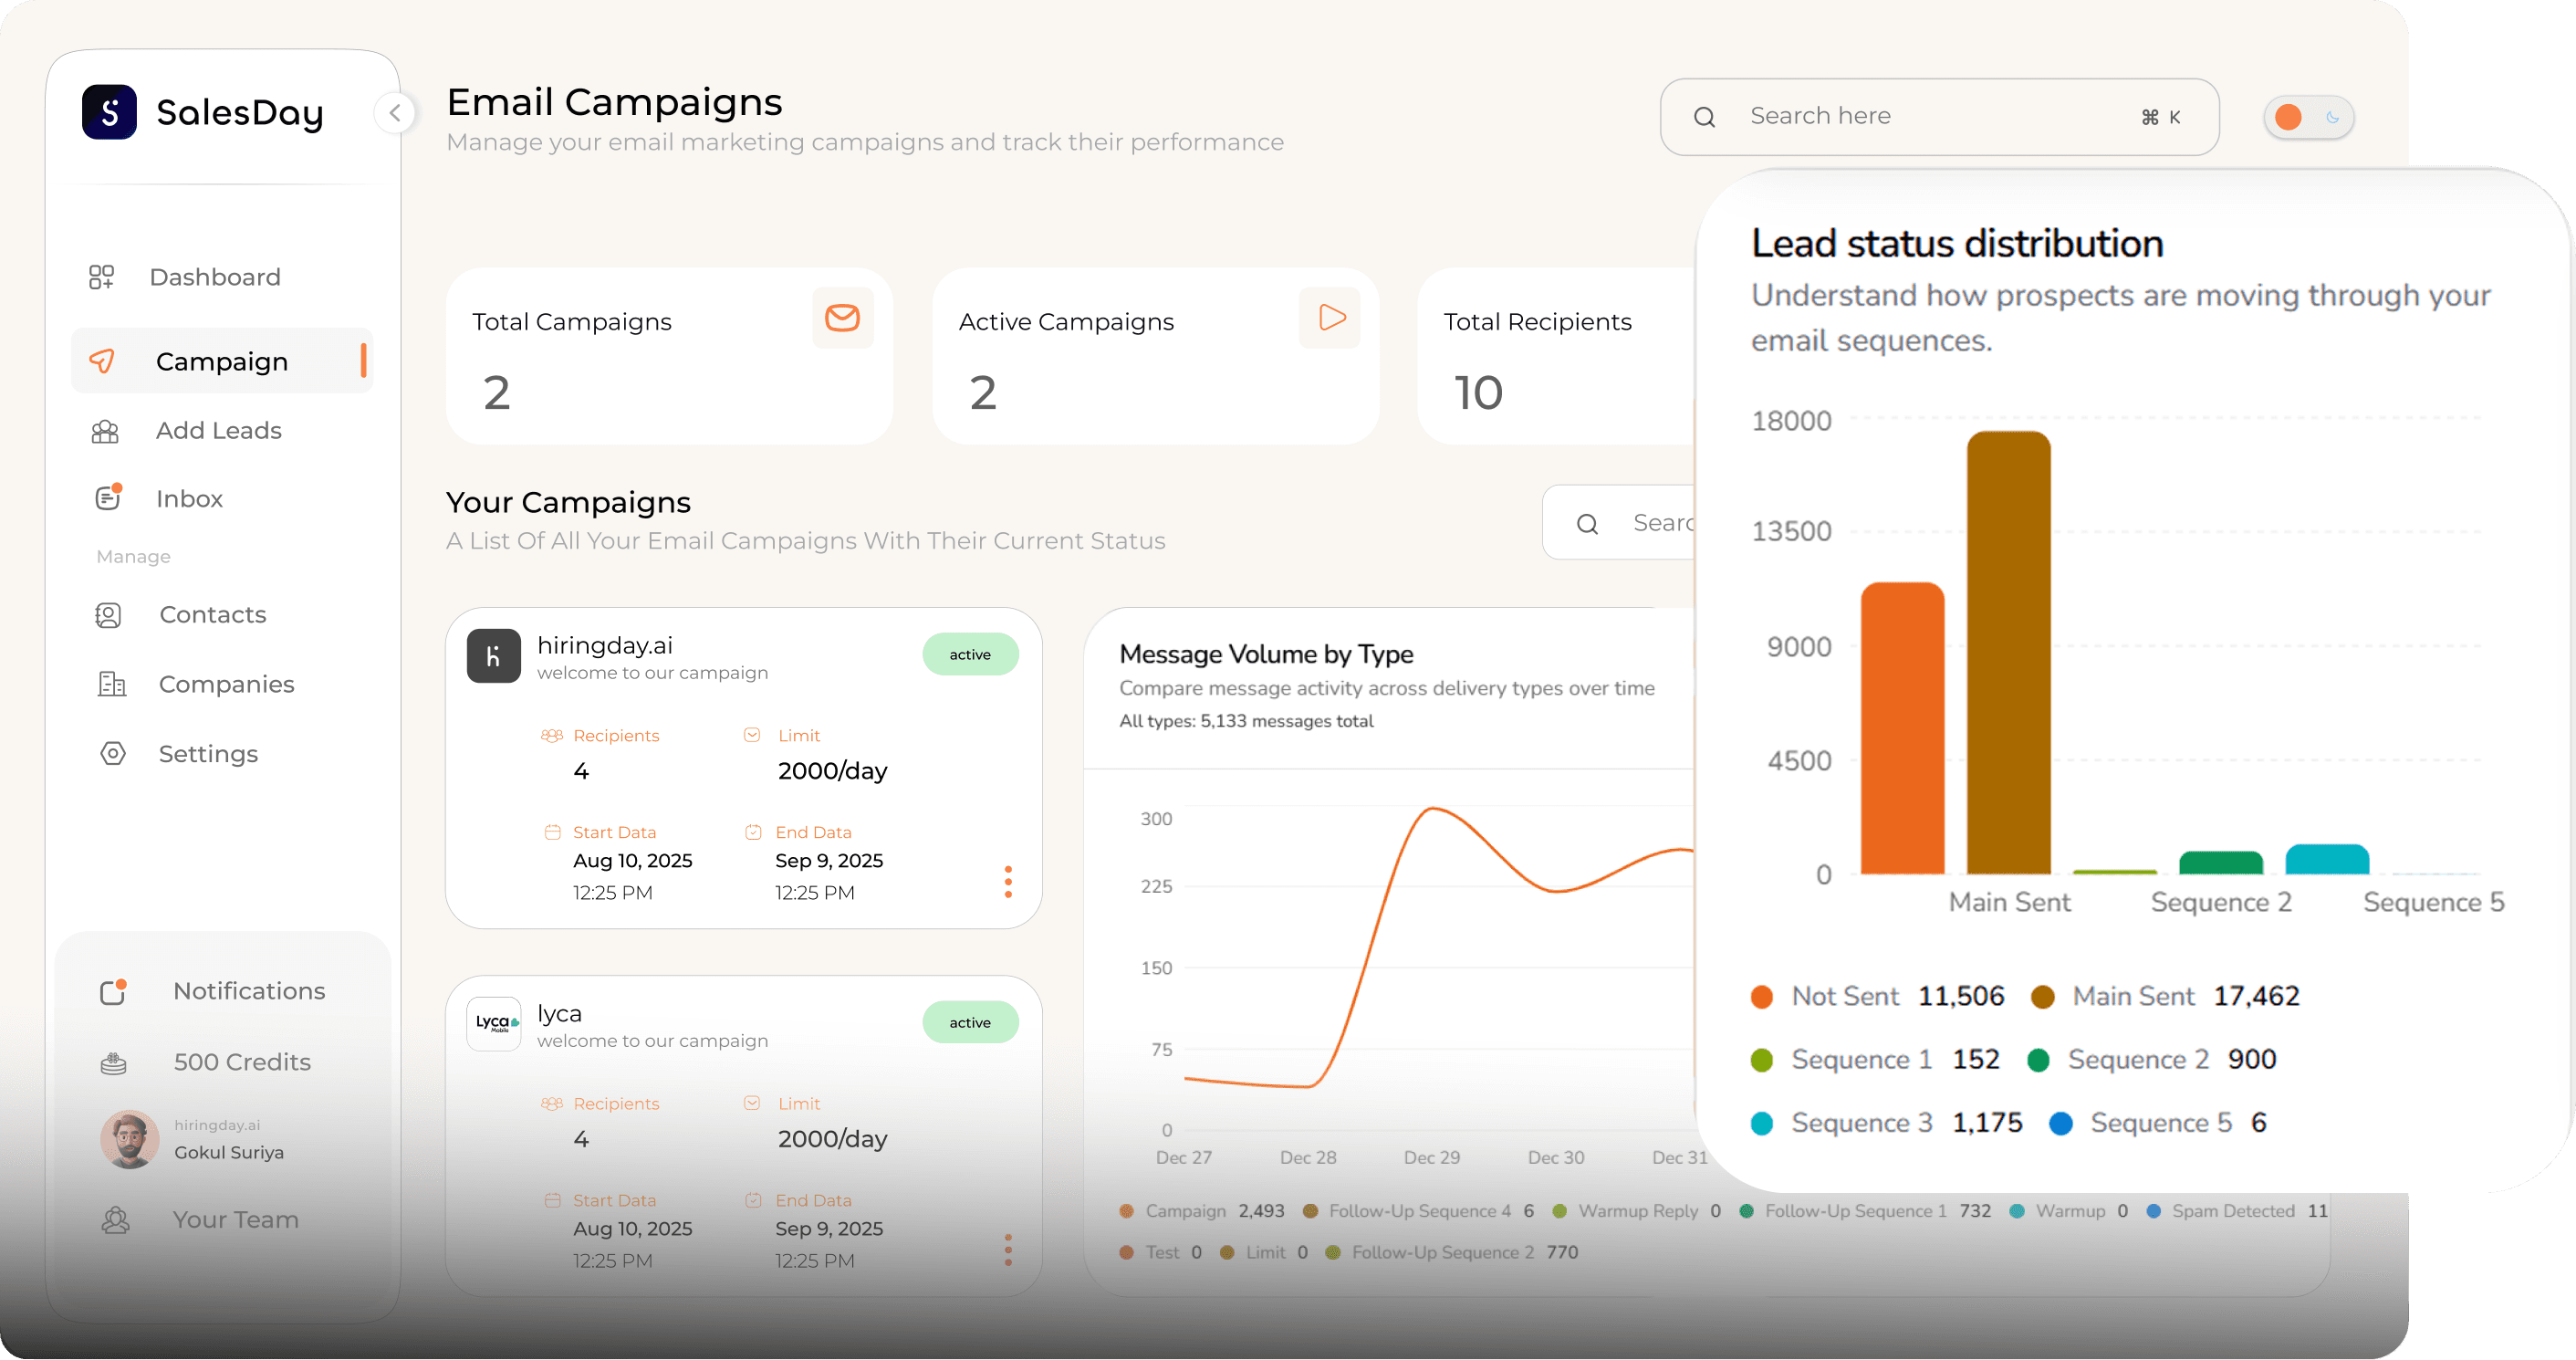Click the Contacts sidebar icon
This screenshot has width=2576, height=1360.
tap(108, 615)
